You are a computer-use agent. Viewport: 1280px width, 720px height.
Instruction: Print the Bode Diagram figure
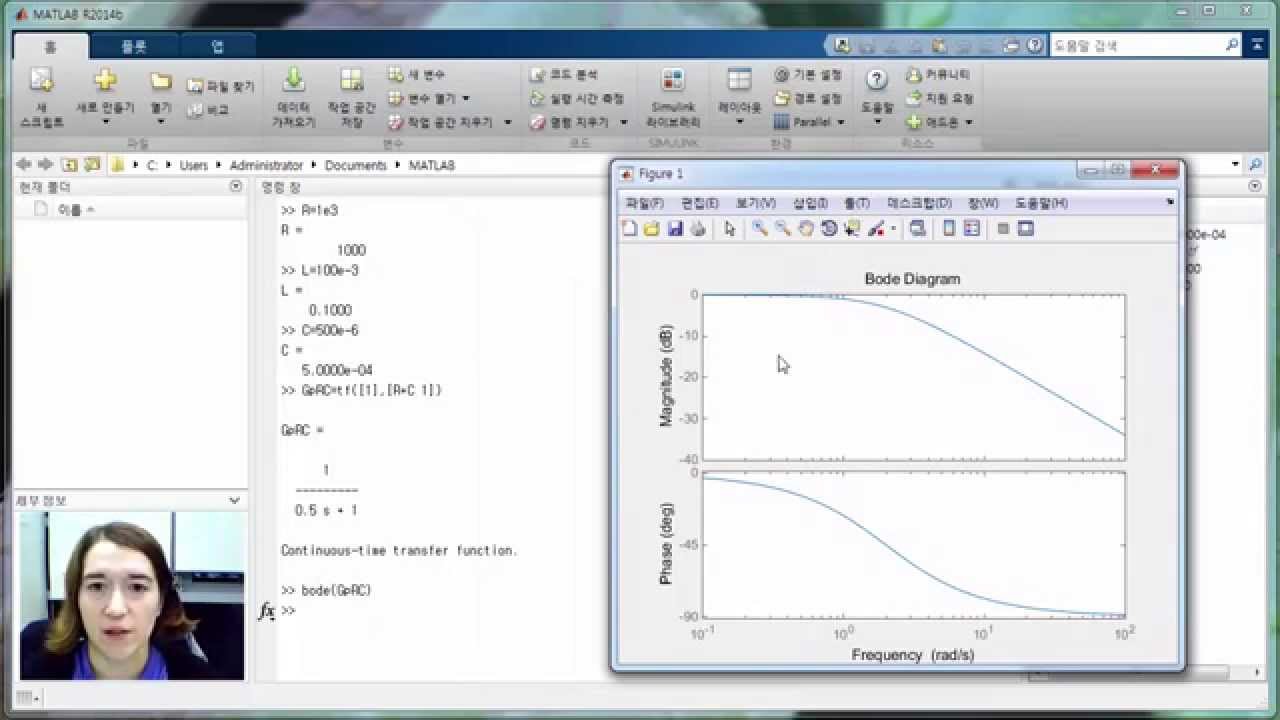[x=698, y=229]
